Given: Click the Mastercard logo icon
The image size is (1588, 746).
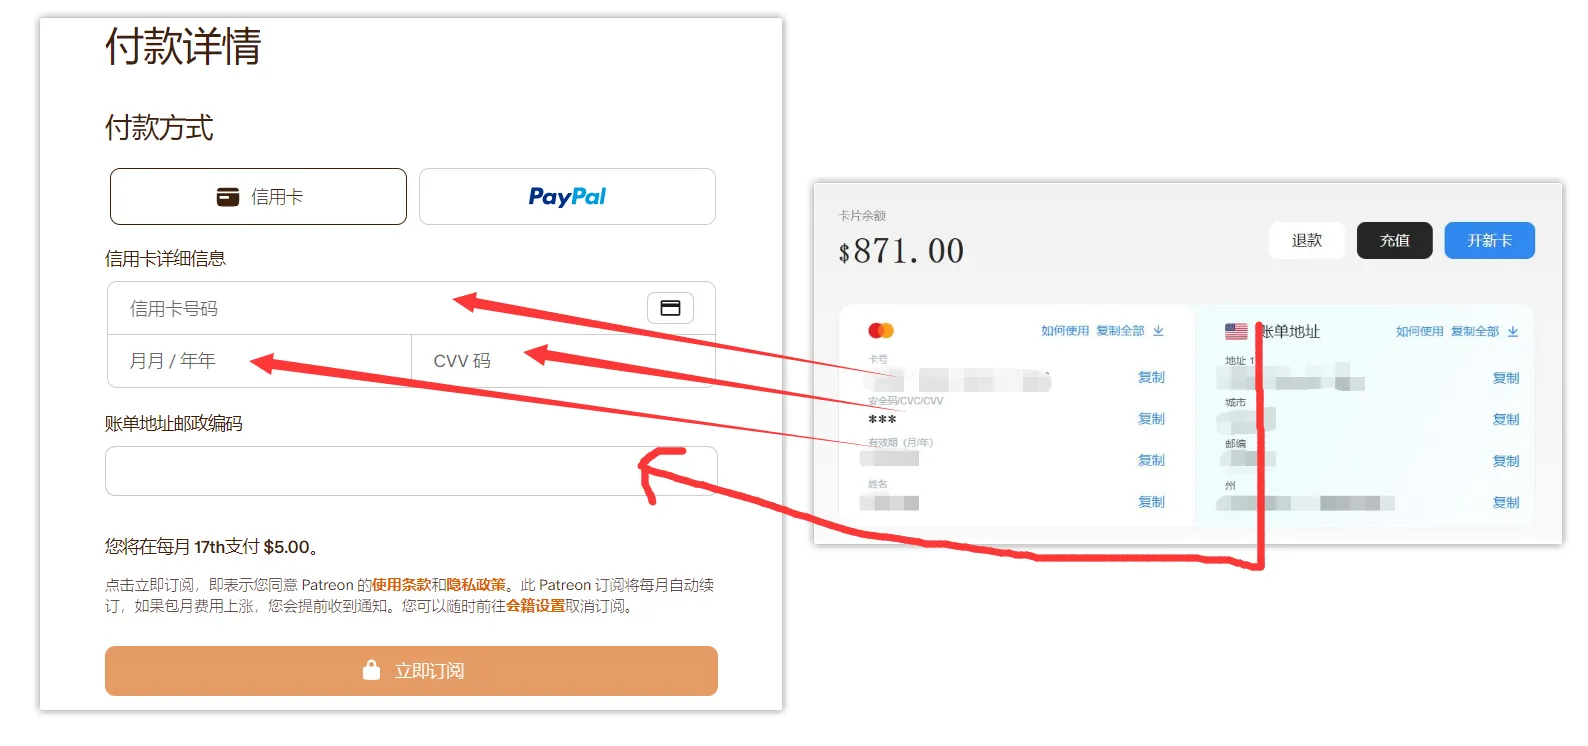Looking at the screenshot, I should [x=881, y=331].
